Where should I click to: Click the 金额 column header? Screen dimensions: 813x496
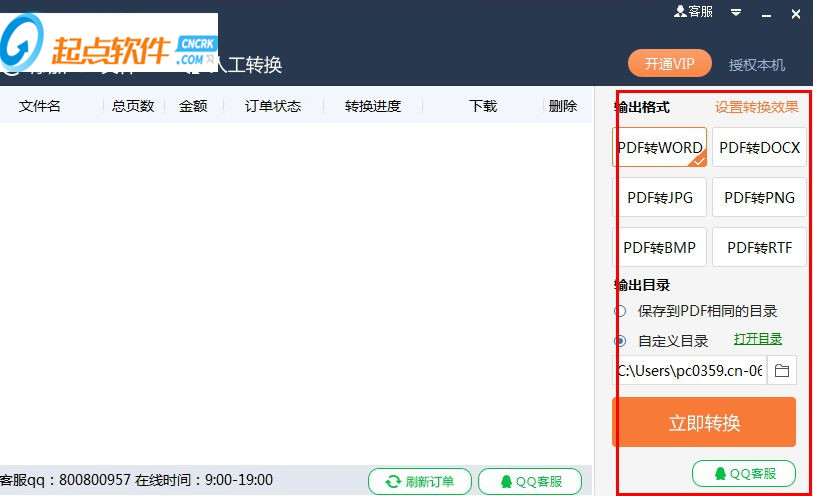(193, 106)
